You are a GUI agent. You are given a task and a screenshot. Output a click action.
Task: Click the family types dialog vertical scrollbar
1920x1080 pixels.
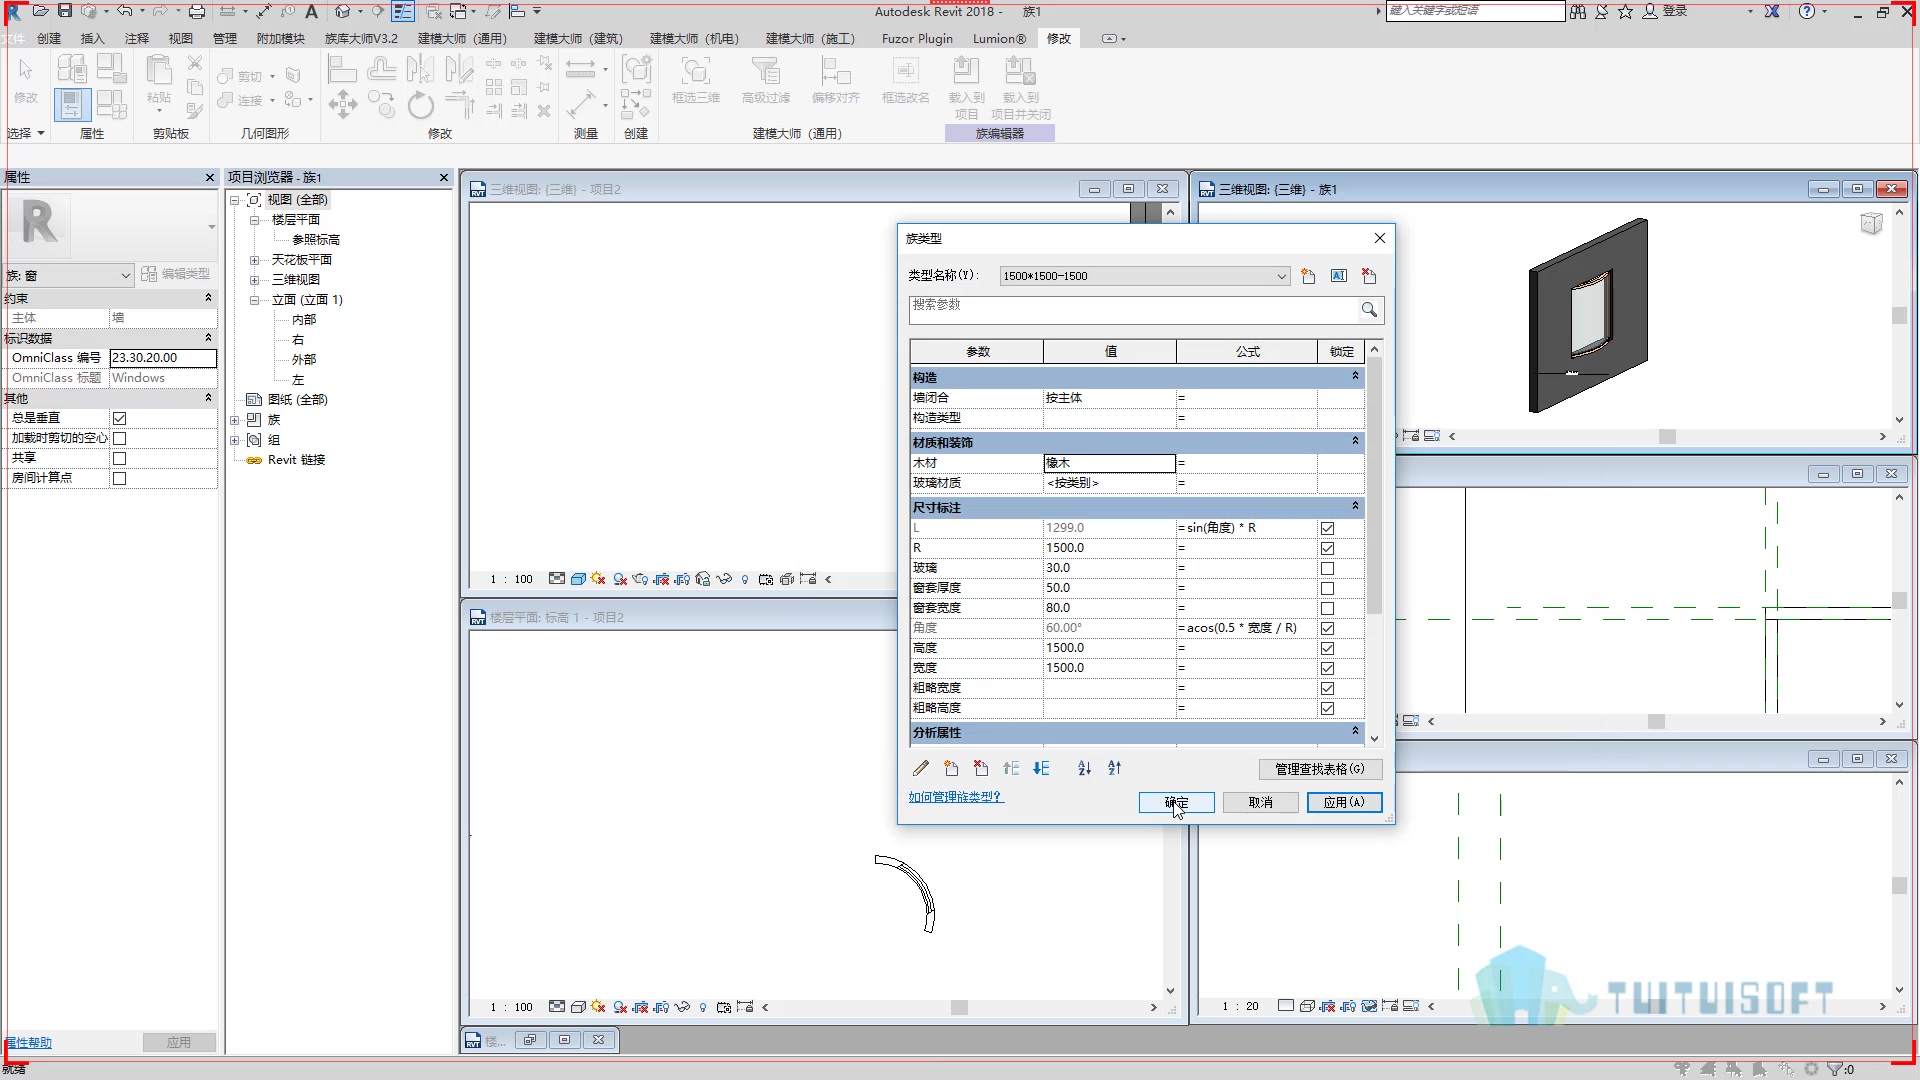tap(1374, 485)
